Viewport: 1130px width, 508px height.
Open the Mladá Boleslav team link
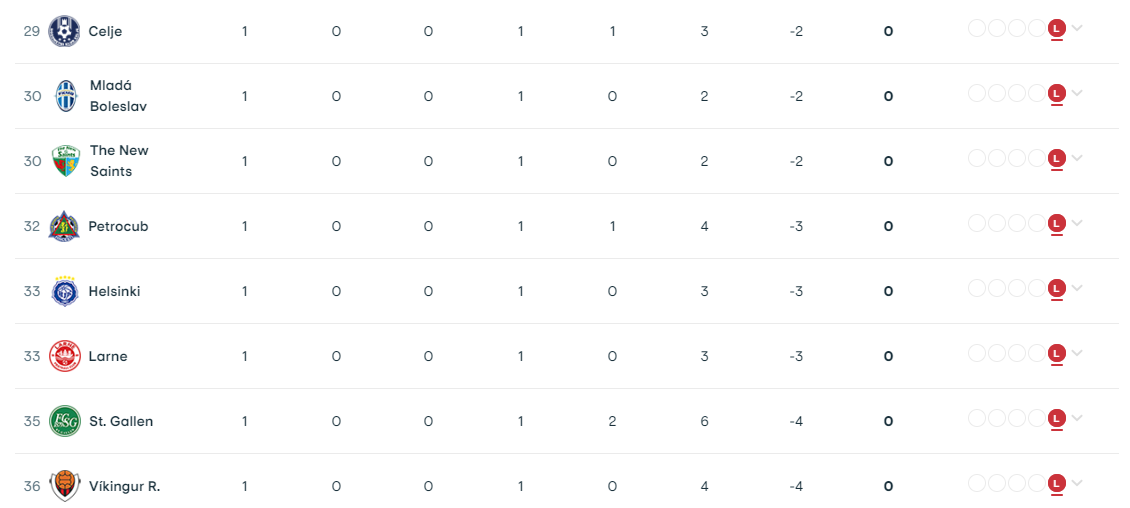tap(118, 96)
